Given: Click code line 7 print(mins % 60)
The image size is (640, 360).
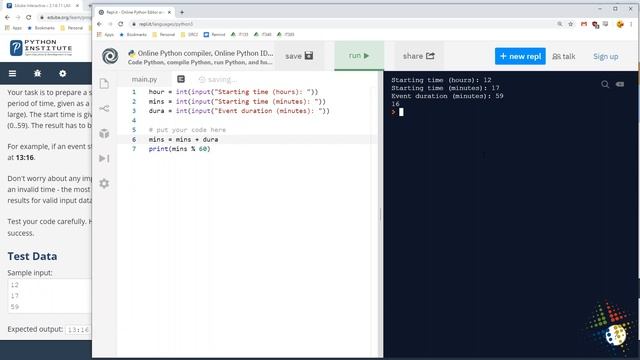Looking at the screenshot, I should pyautogui.click(x=180, y=149).
